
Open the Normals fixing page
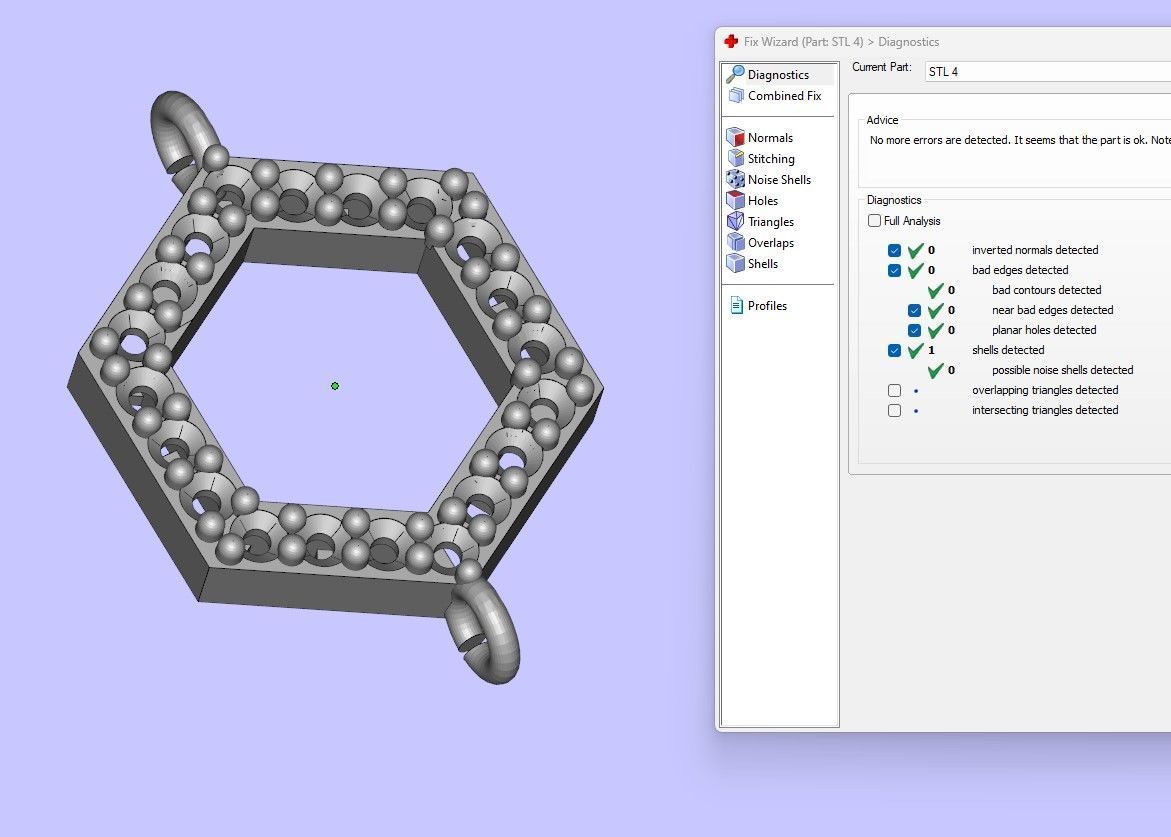[x=770, y=137]
